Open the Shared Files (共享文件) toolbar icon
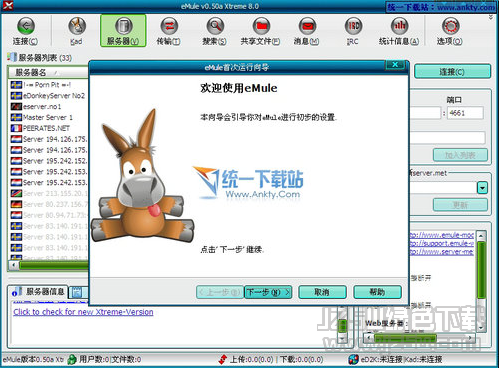499x370 pixels. (261, 26)
